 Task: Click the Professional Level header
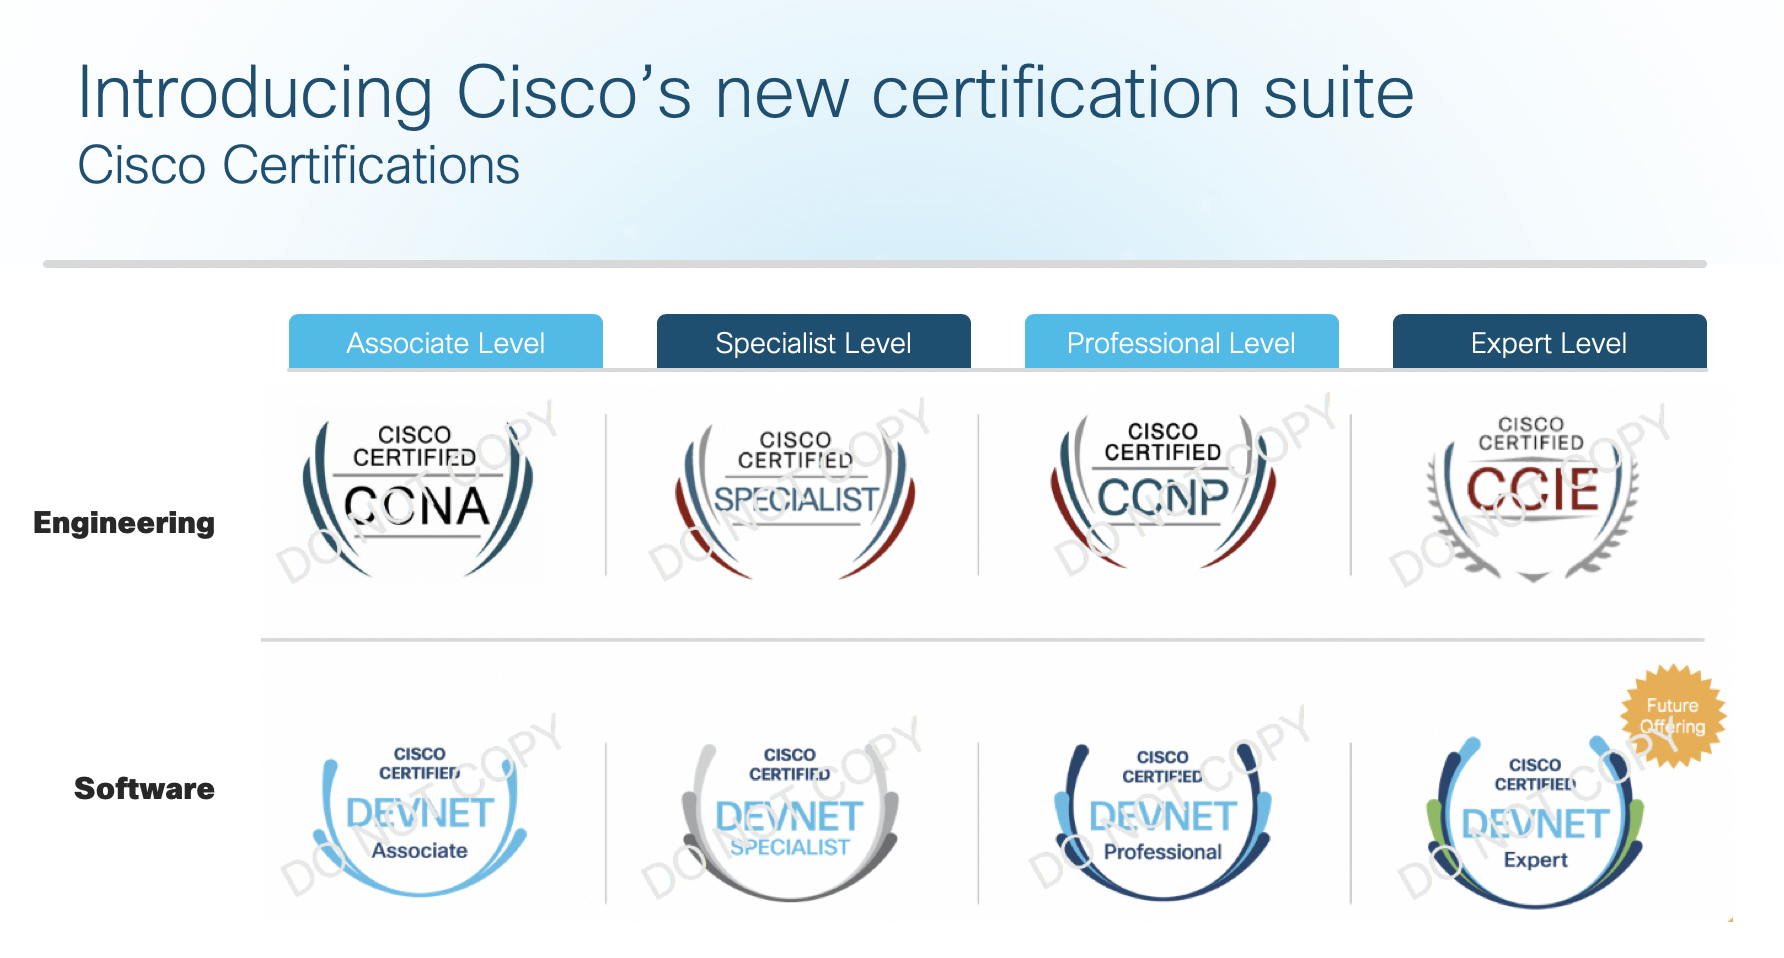tap(1181, 343)
